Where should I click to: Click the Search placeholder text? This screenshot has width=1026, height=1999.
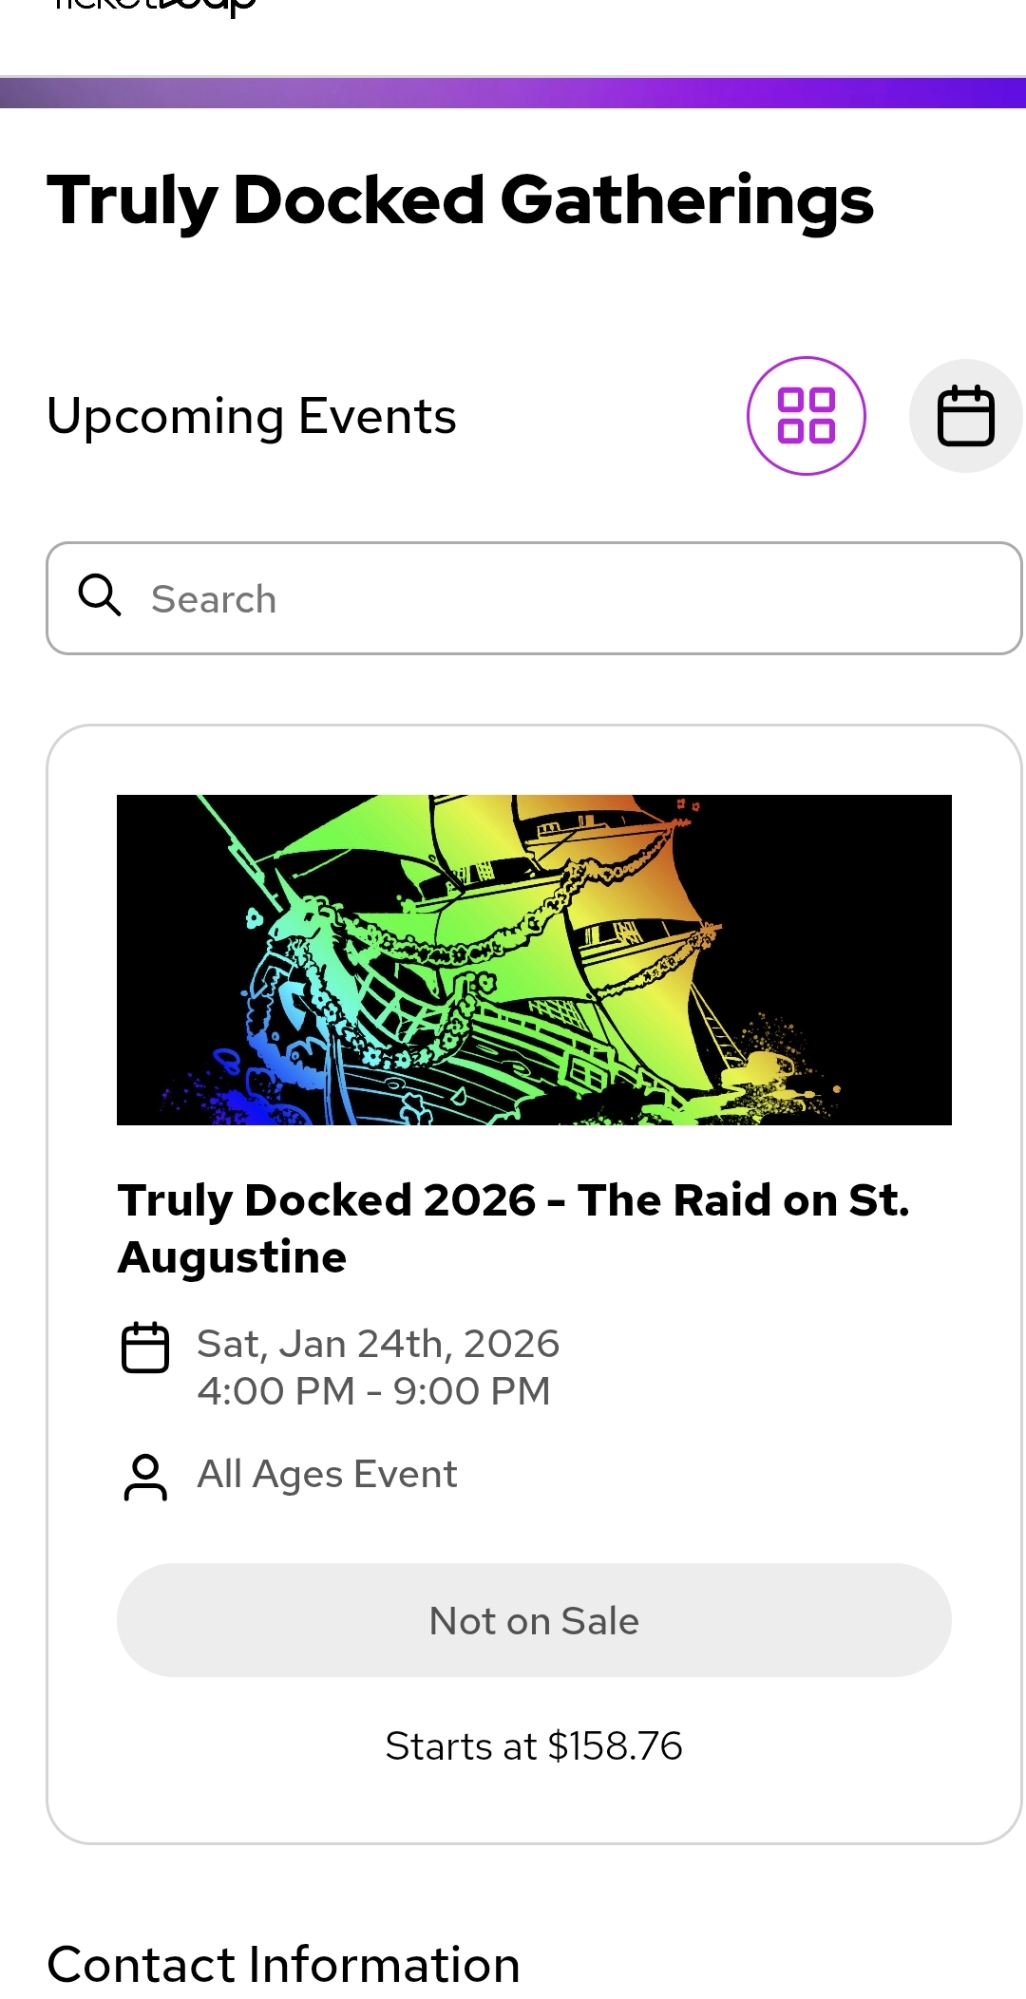[x=214, y=599]
